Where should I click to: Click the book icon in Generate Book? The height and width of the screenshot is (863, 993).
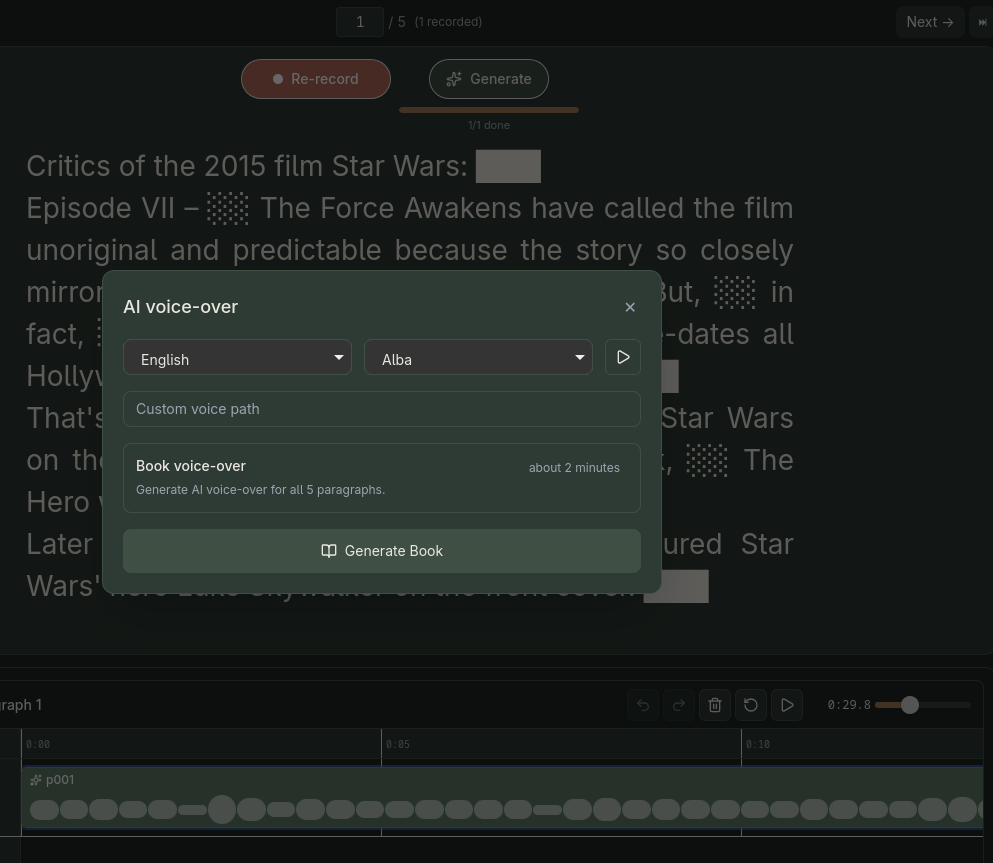pos(329,551)
